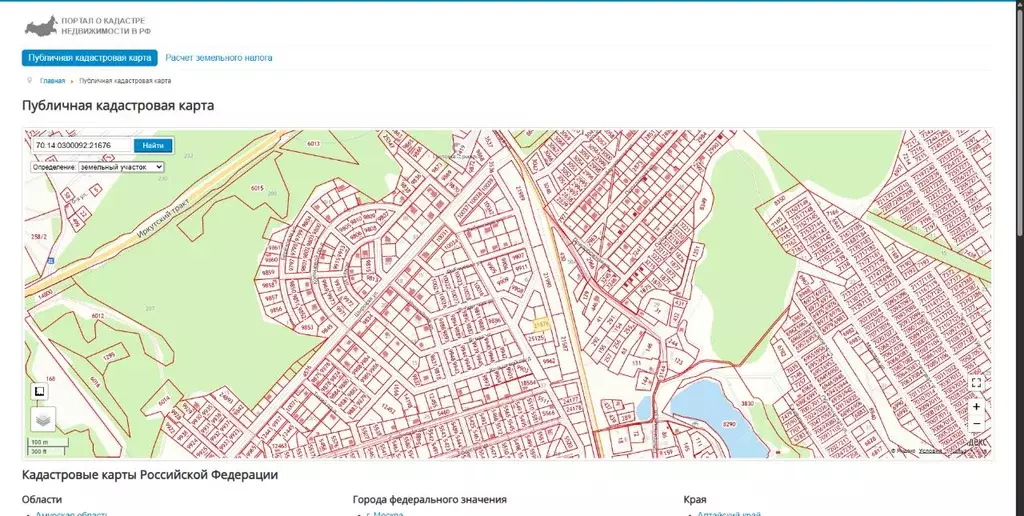Screen dimensions: 1024x516
Task: Open the 'г. Москва' city link
Action: coord(384,514)
